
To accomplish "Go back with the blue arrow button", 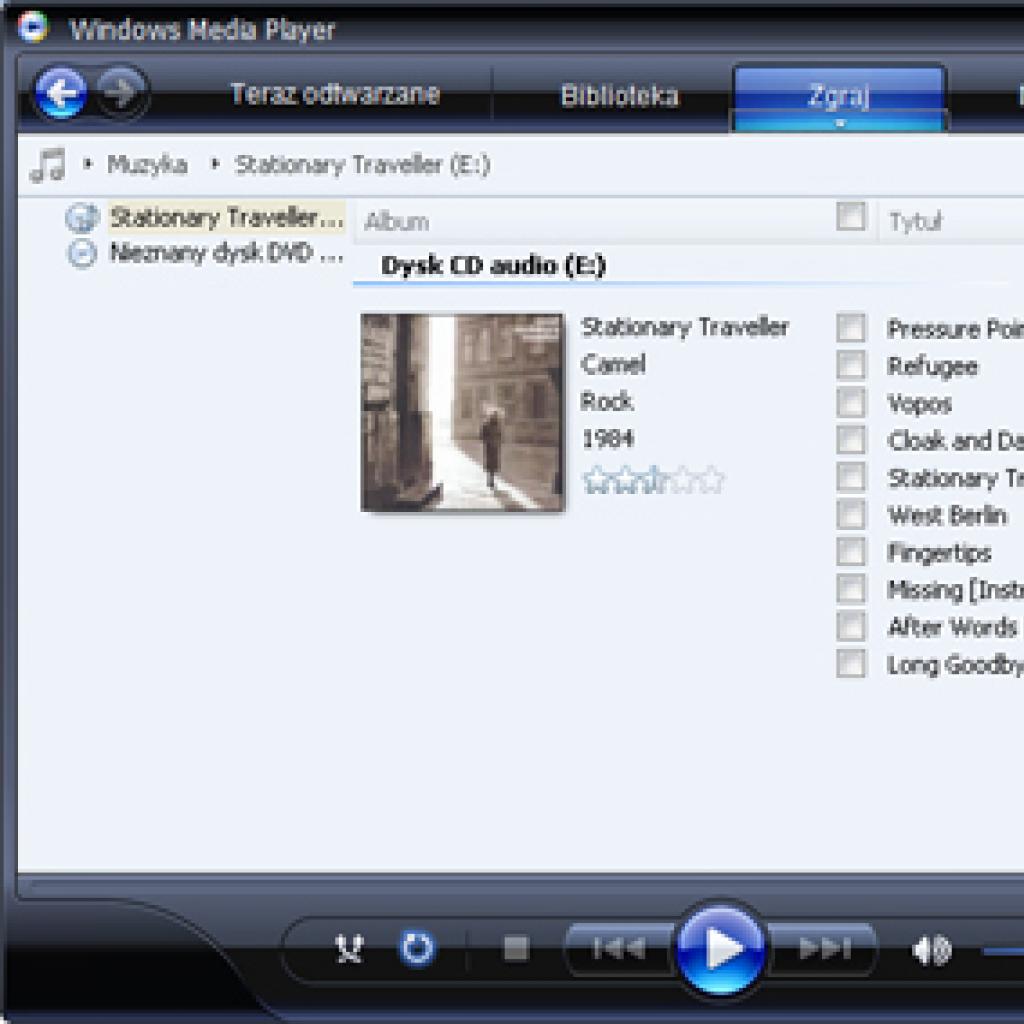I will pos(61,93).
